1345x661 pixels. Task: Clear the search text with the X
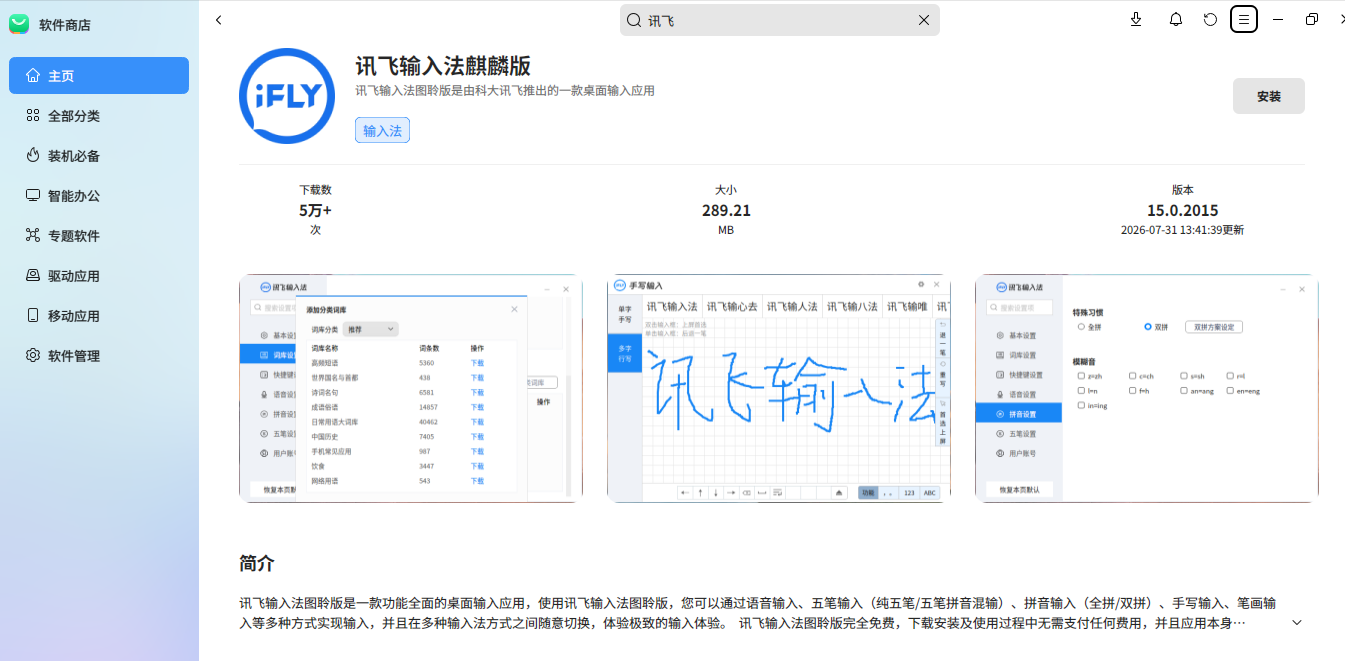point(924,20)
